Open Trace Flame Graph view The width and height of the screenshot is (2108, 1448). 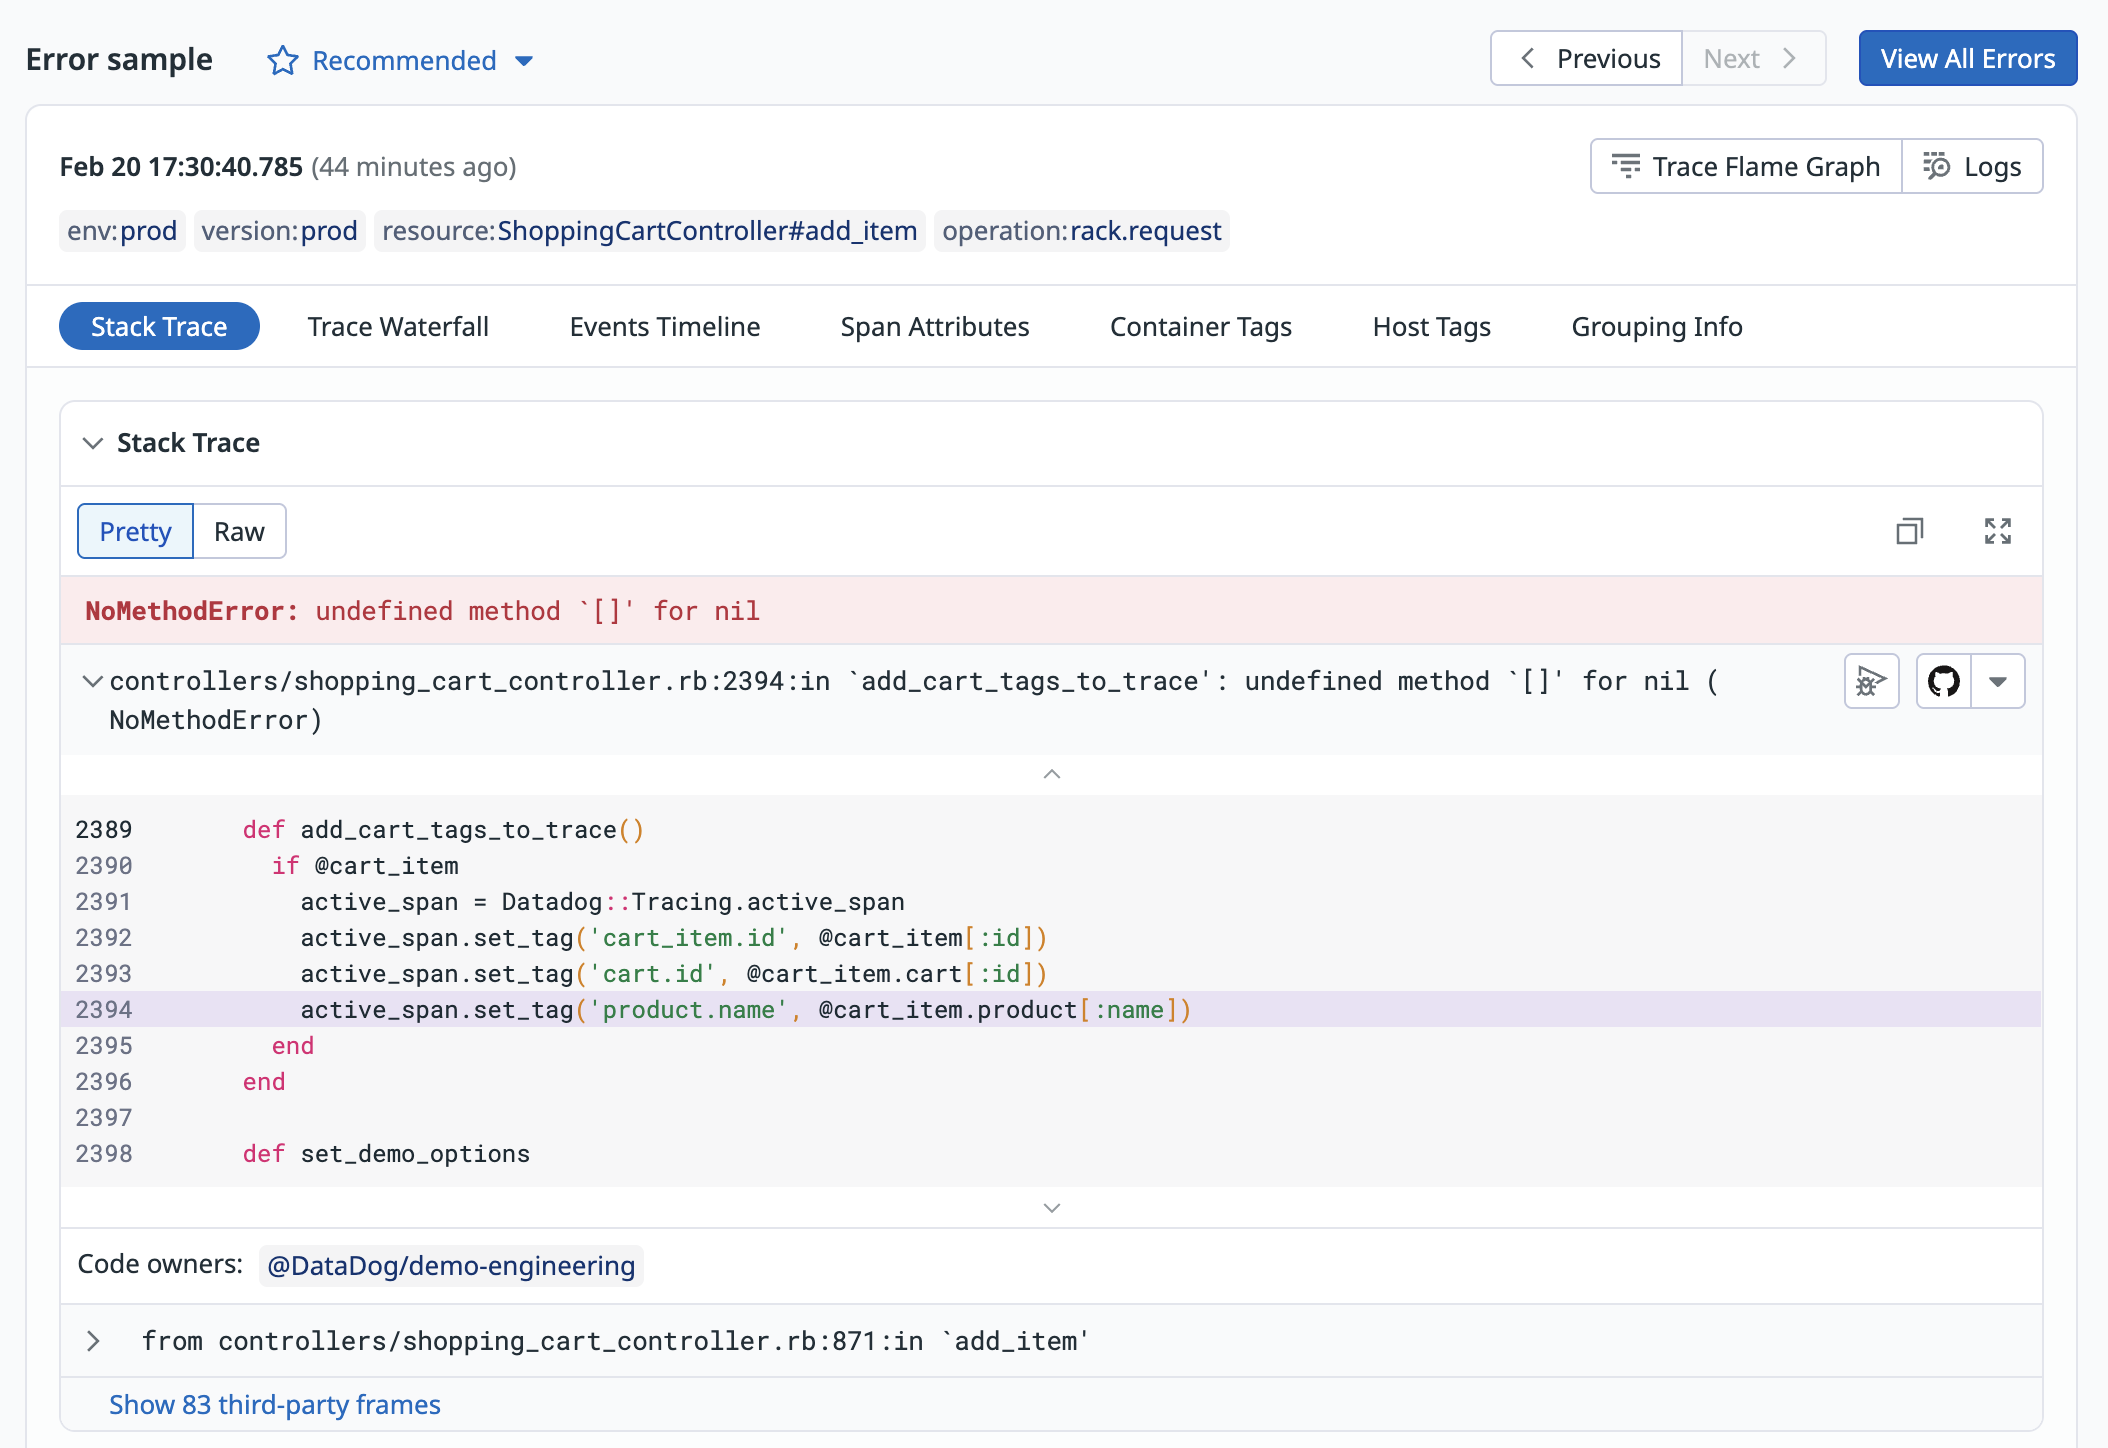(1746, 167)
